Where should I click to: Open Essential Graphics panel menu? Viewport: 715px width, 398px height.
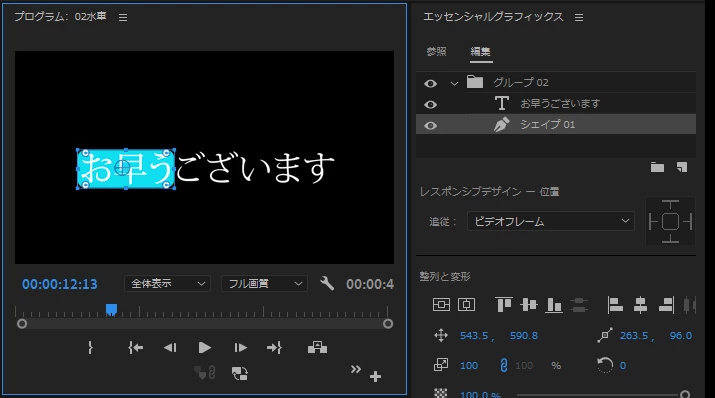point(579,17)
